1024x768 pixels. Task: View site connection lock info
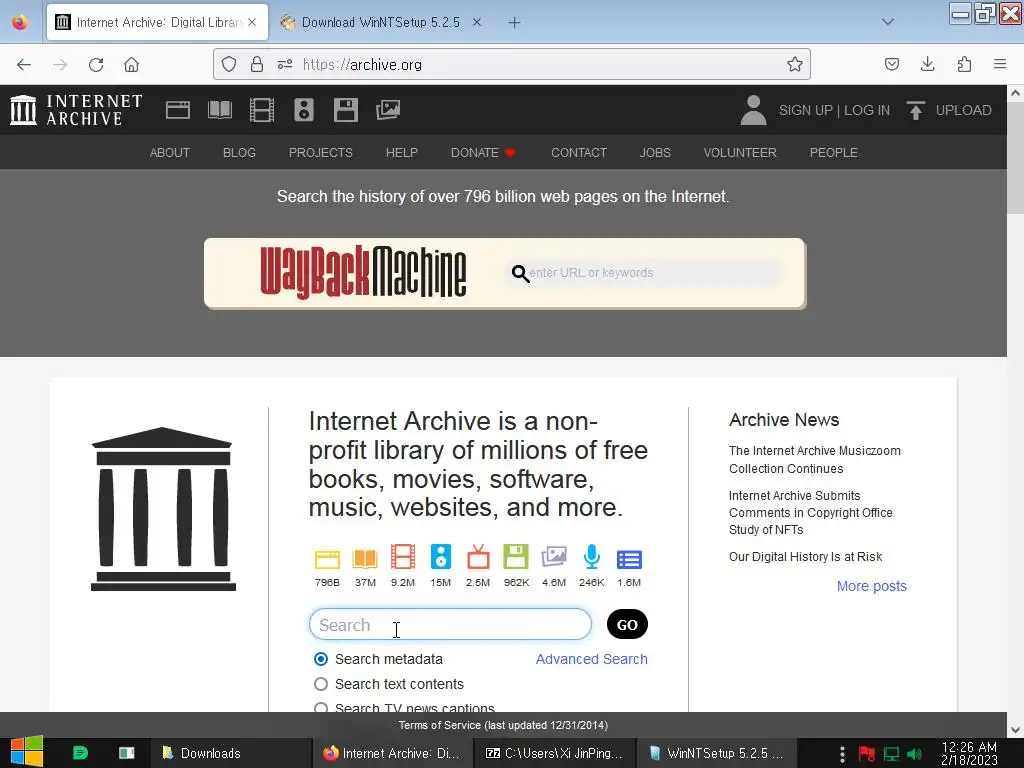pos(257,64)
